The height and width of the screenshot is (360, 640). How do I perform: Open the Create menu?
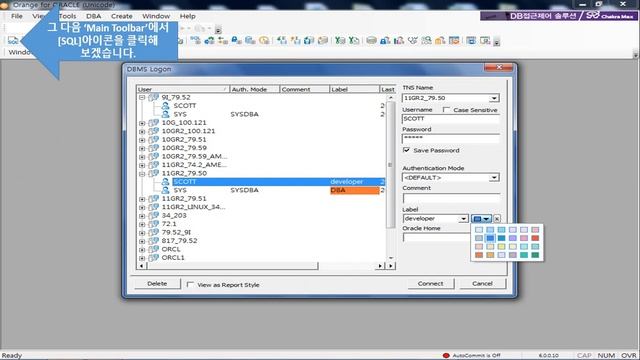tap(122, 16)
